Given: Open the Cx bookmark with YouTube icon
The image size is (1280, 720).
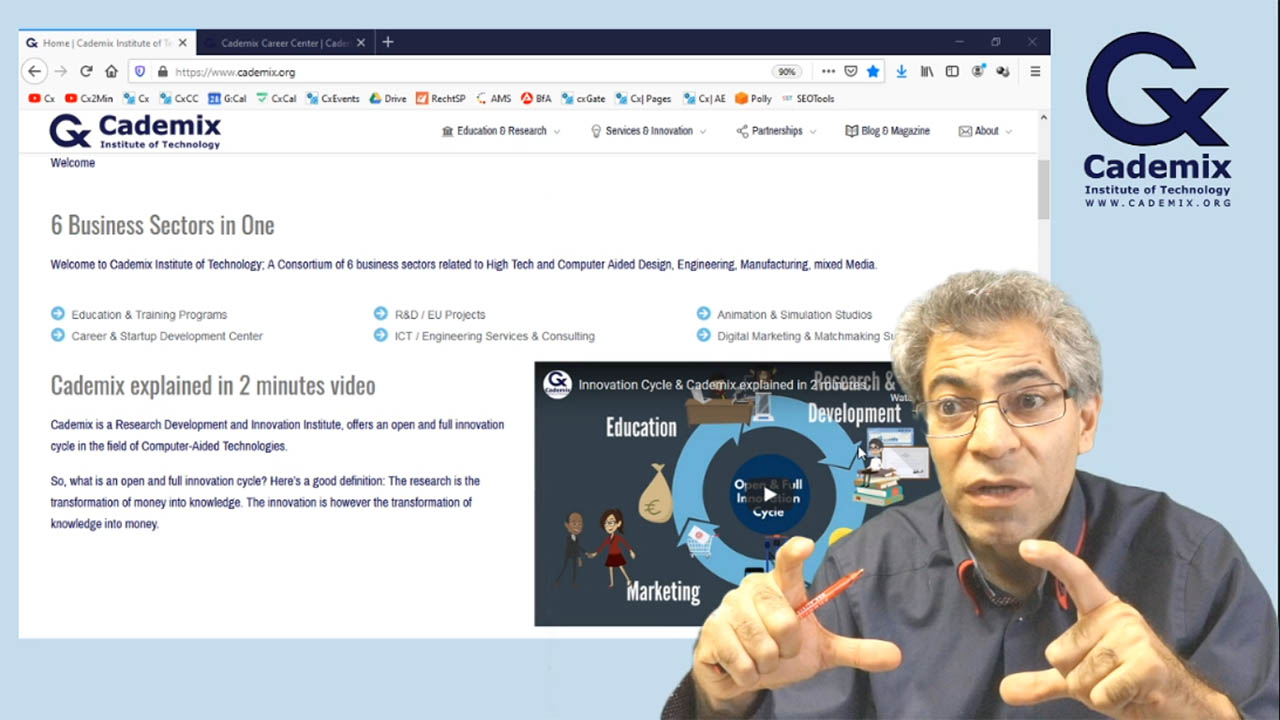Looking at the screenshot, I should [41, 98].
